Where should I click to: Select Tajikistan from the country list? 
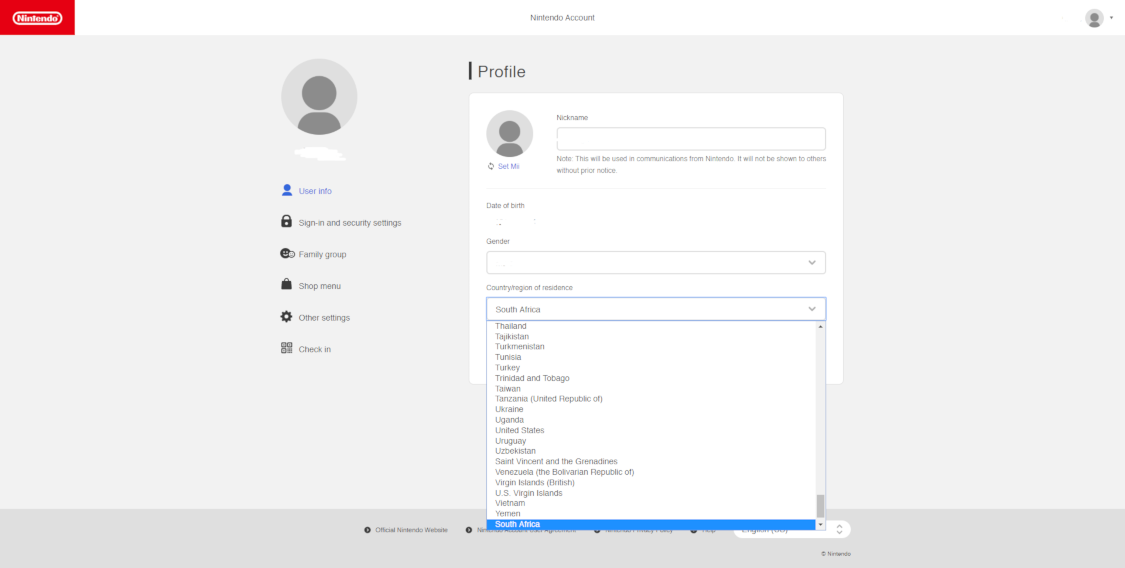pyautogui.click(x=651, y=336)
